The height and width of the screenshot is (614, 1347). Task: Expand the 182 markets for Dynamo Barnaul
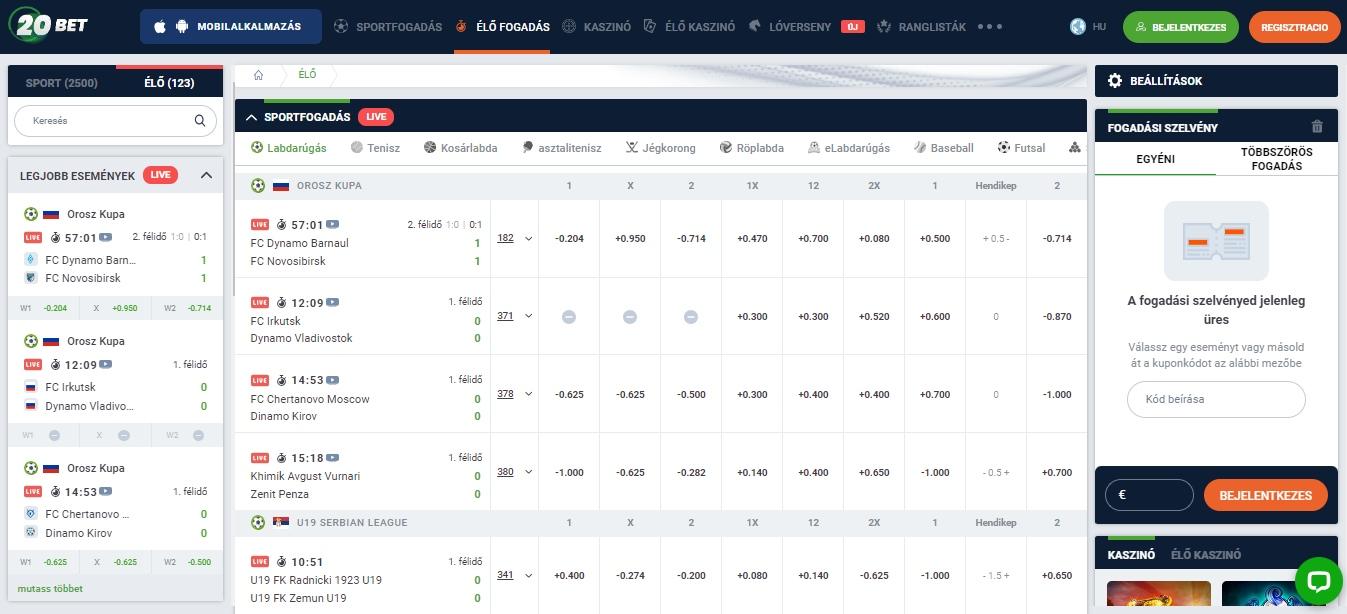point(514,238)
